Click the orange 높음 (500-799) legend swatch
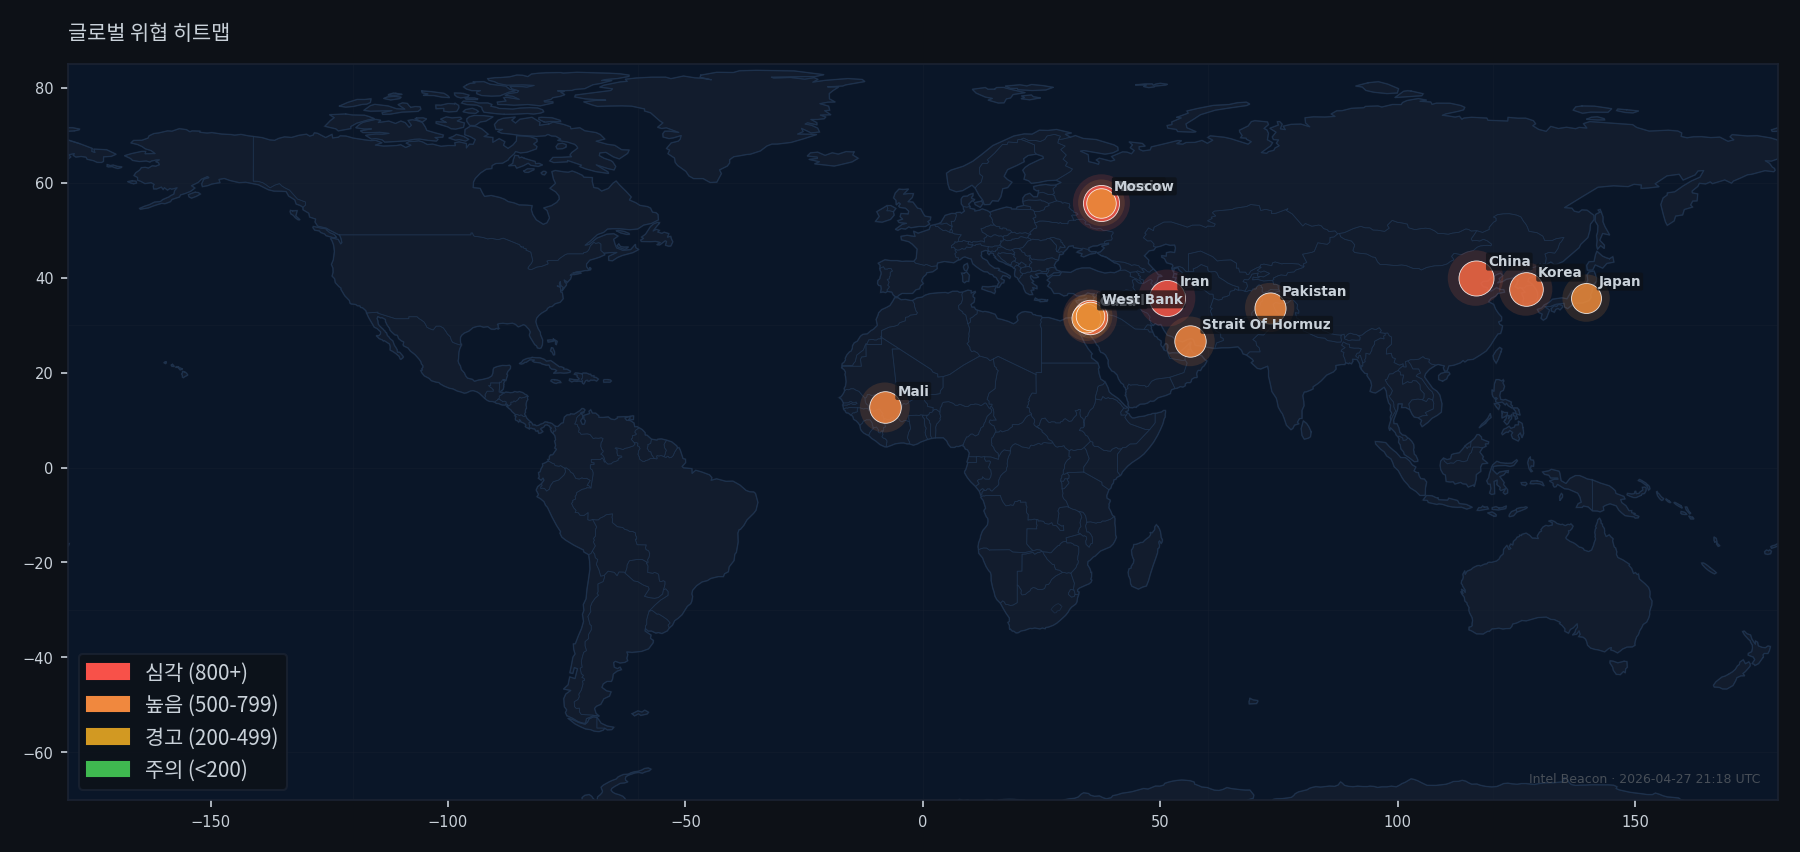Screen dimensions: 1800x852 pyautogui.click(x=108, y=704)
